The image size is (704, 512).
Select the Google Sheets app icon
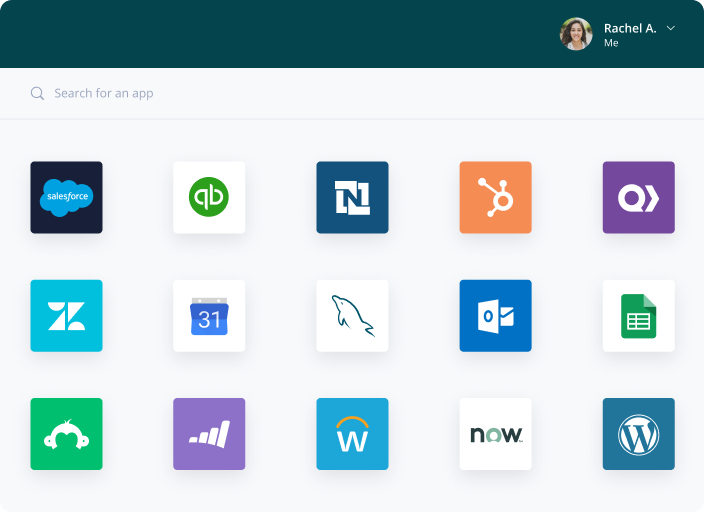[638, 315]
